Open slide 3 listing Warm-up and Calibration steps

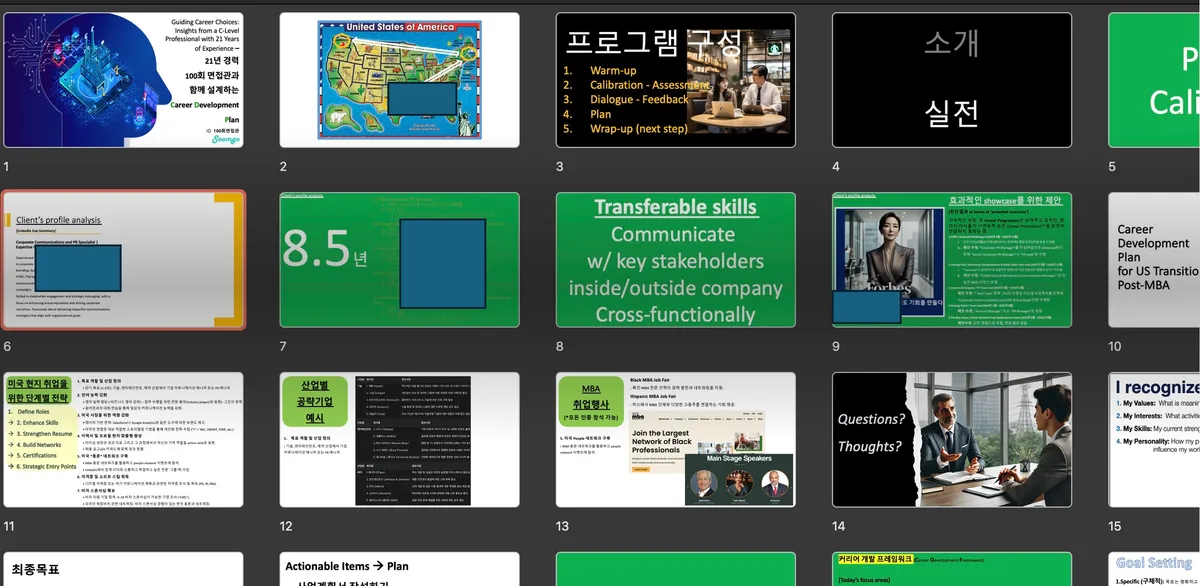[x=676, y=80]
